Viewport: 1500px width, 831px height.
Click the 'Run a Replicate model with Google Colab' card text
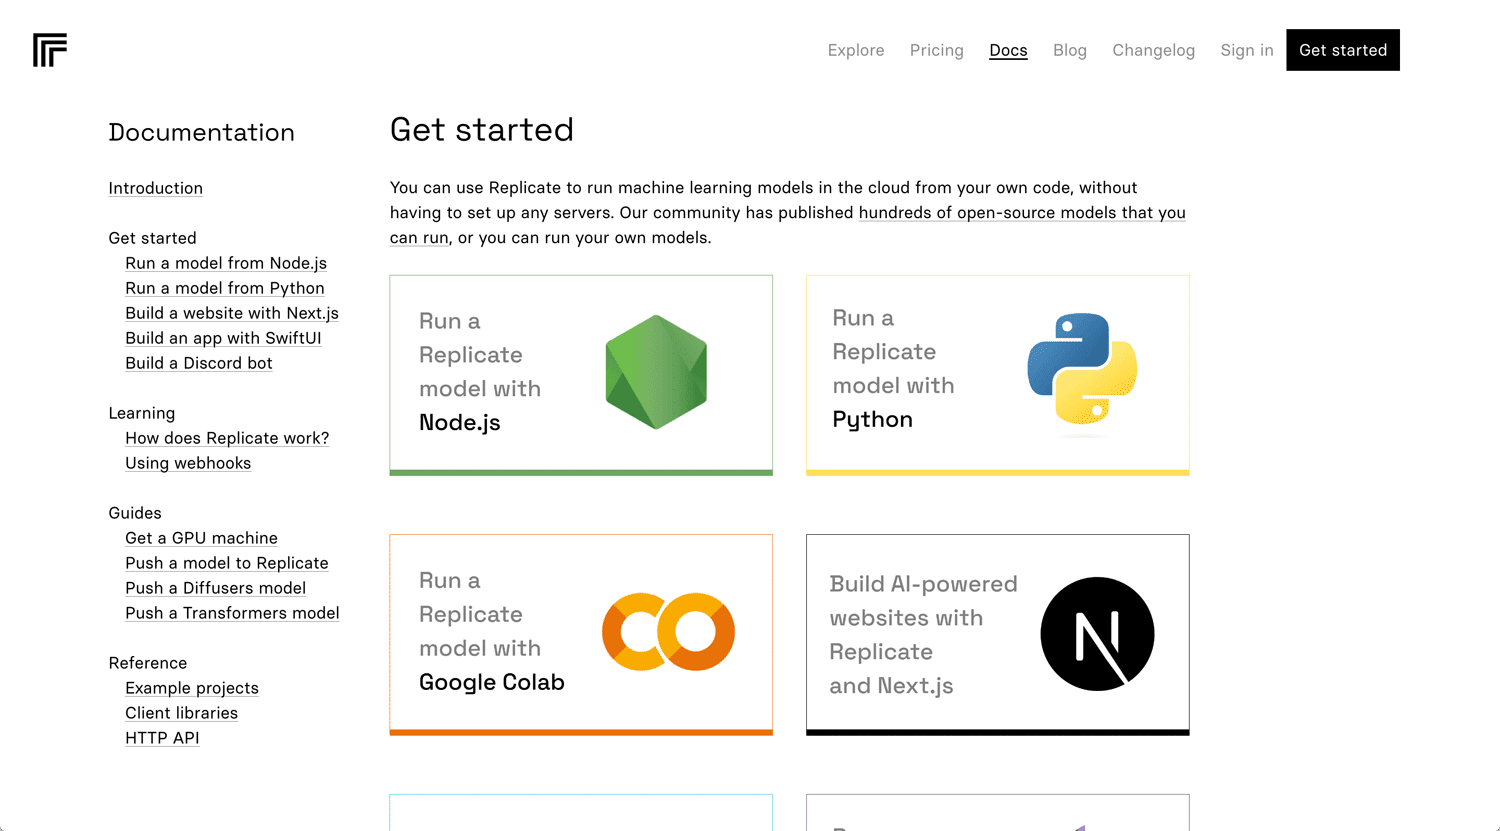(492, 632)
